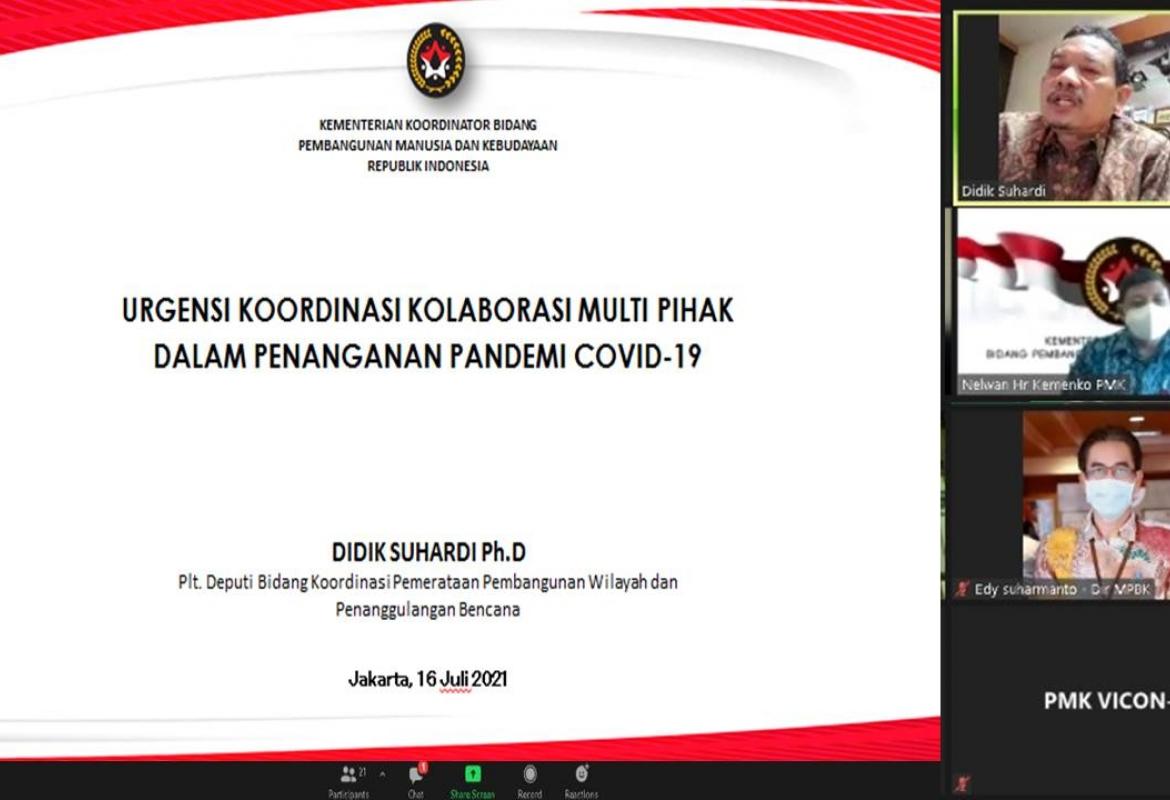Click the red chat notification badge

pyautogui.click(x=423, y=767)
